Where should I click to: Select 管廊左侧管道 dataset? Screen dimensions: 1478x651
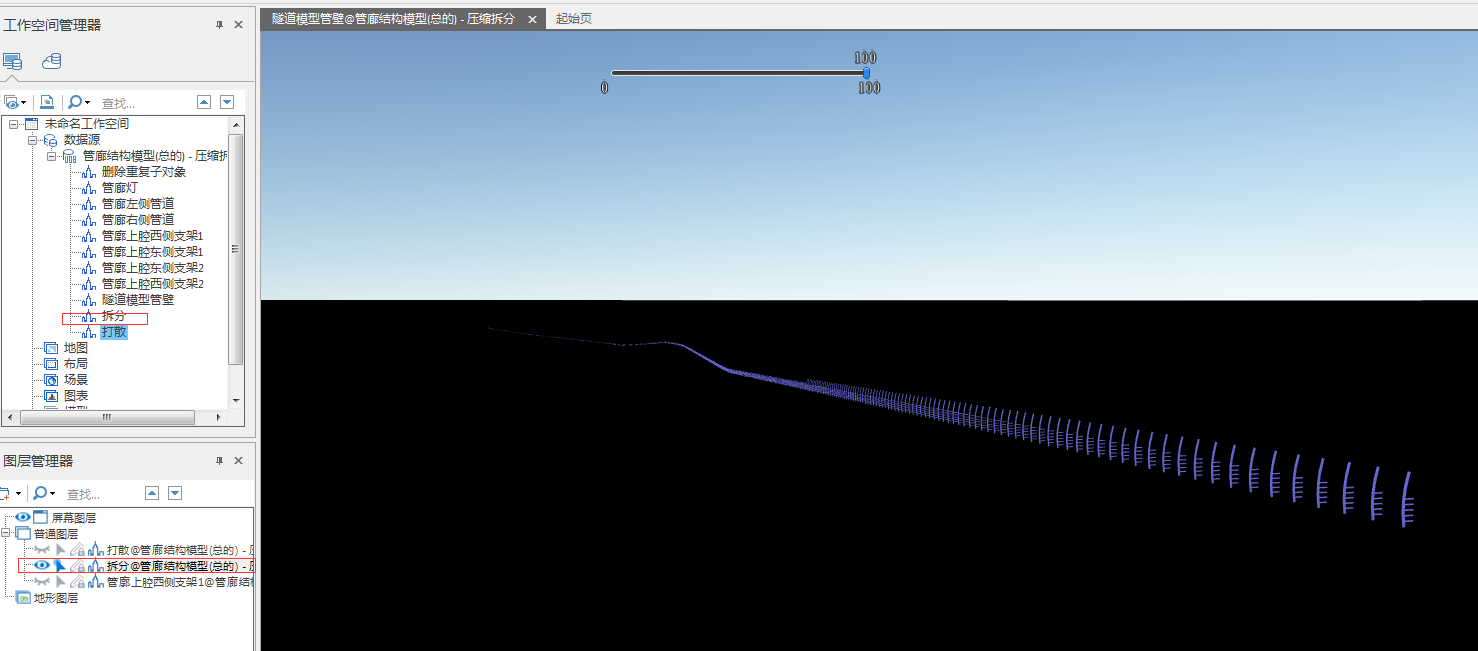137,204
